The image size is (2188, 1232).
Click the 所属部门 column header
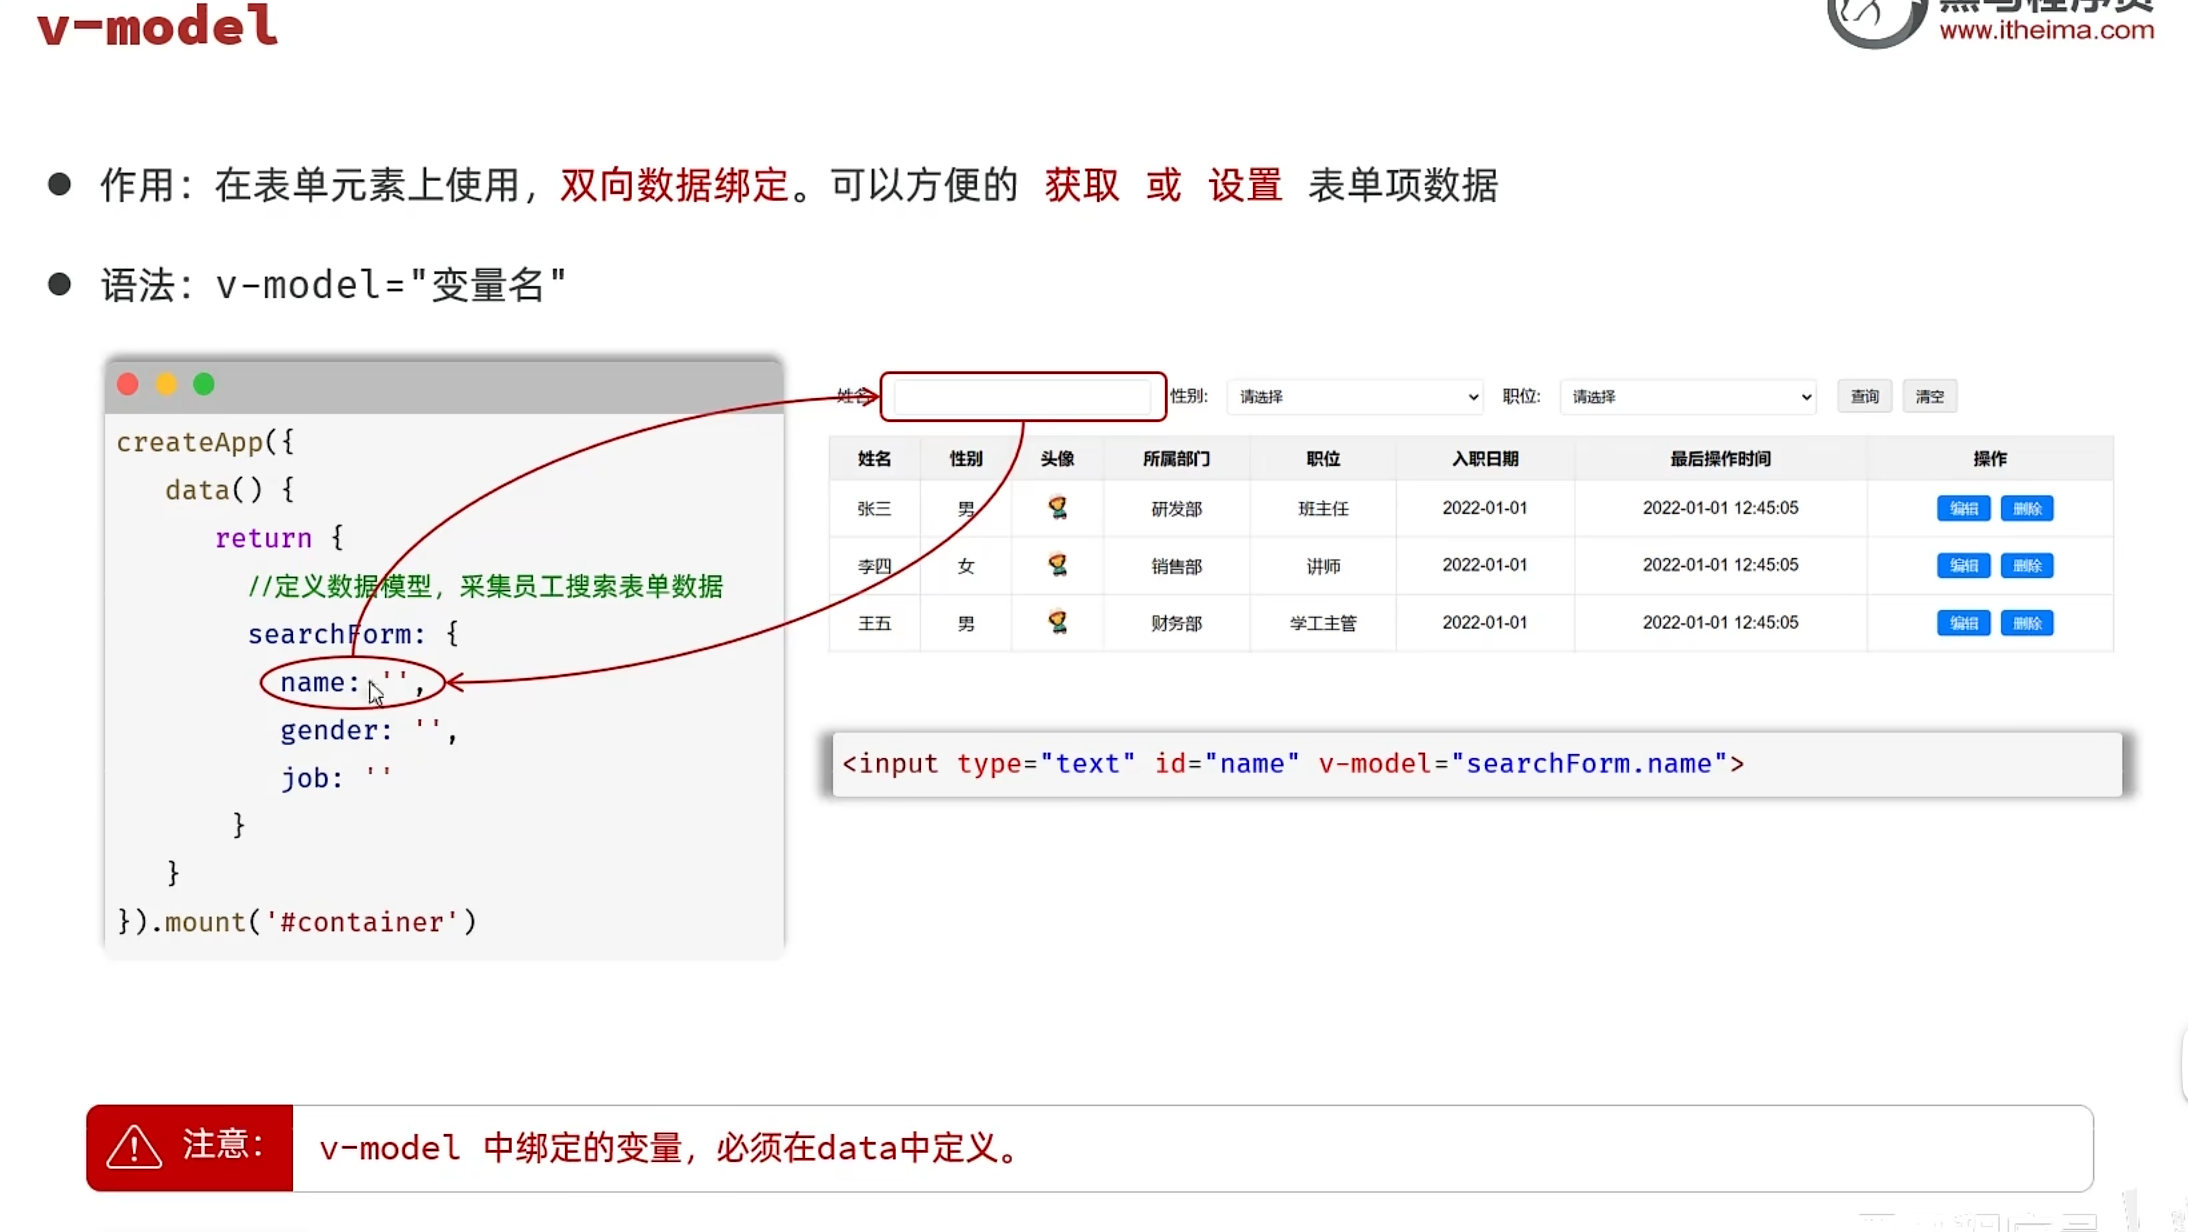(1176, 459)
